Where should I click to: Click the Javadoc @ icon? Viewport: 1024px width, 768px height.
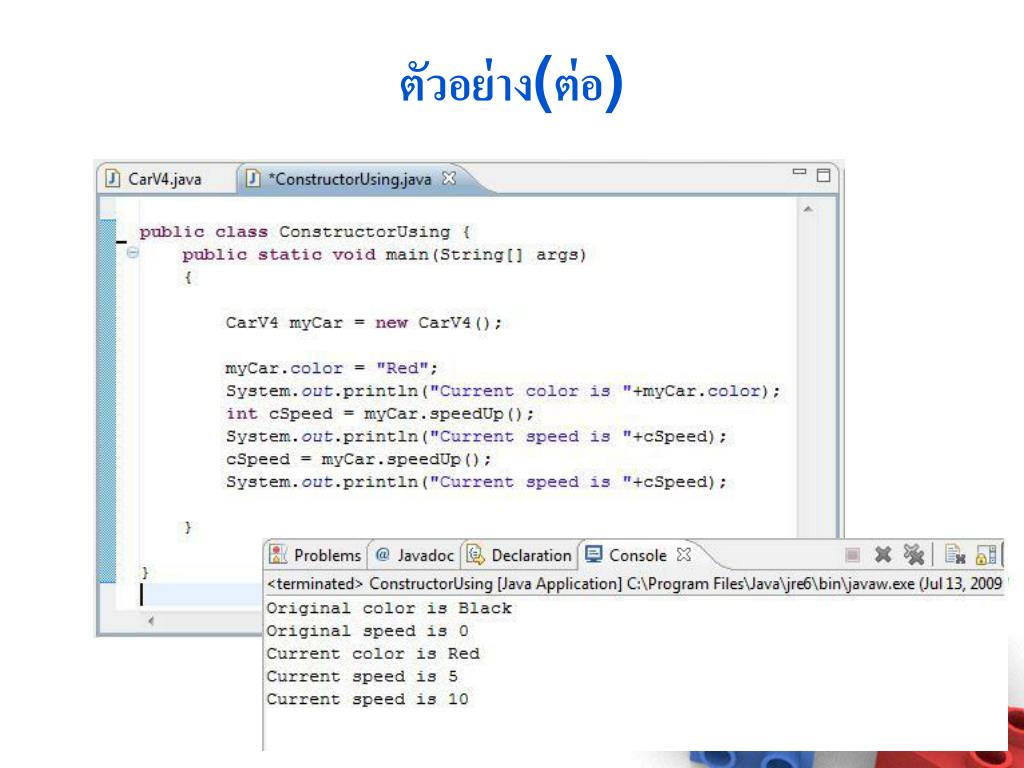[x=383, y=554]
